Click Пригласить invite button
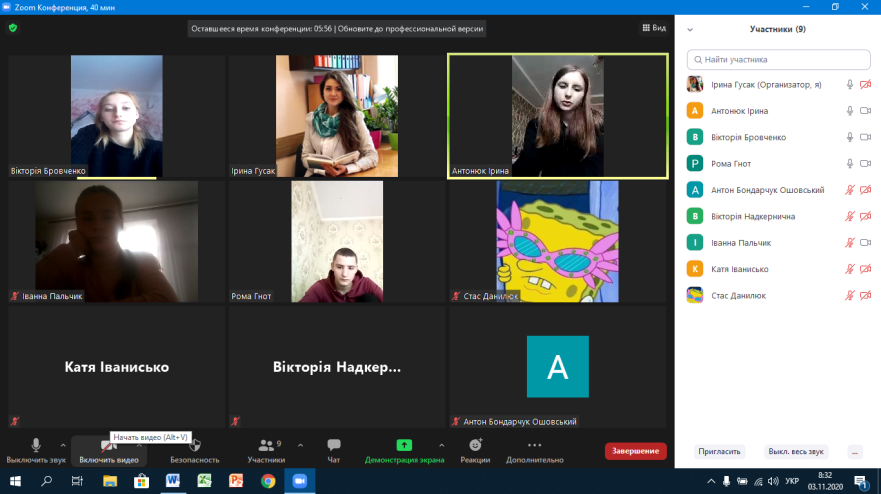The width and height of the screenshot is (881, 494). [719, 451]
